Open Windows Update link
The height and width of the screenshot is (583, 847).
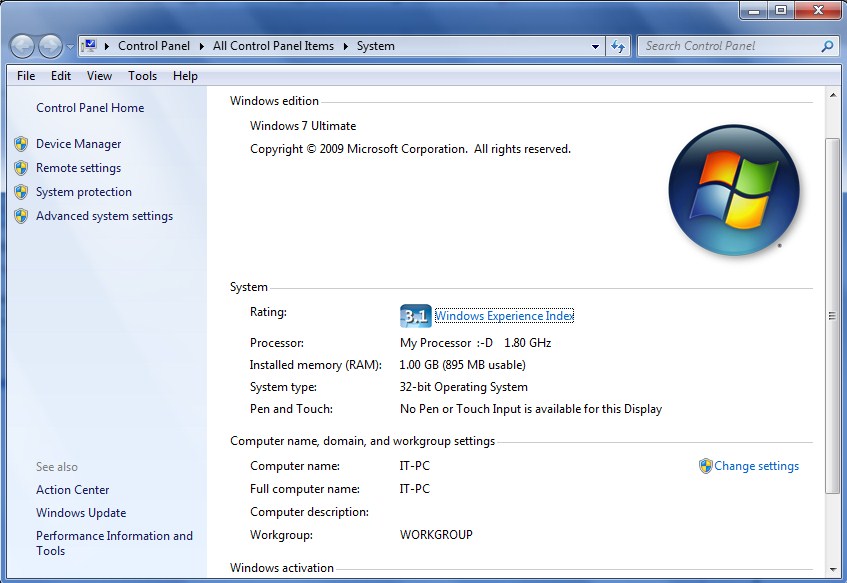(x=81, y=513)
